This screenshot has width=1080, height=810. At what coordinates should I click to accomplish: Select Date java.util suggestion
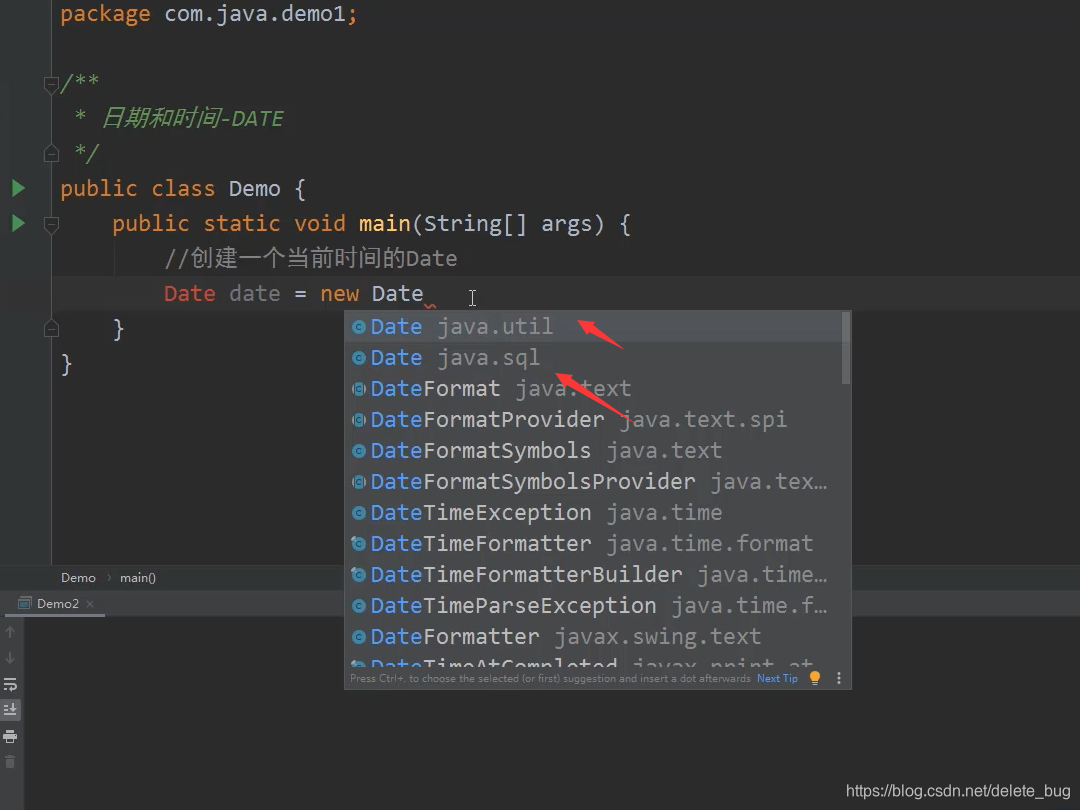(592, 326)
